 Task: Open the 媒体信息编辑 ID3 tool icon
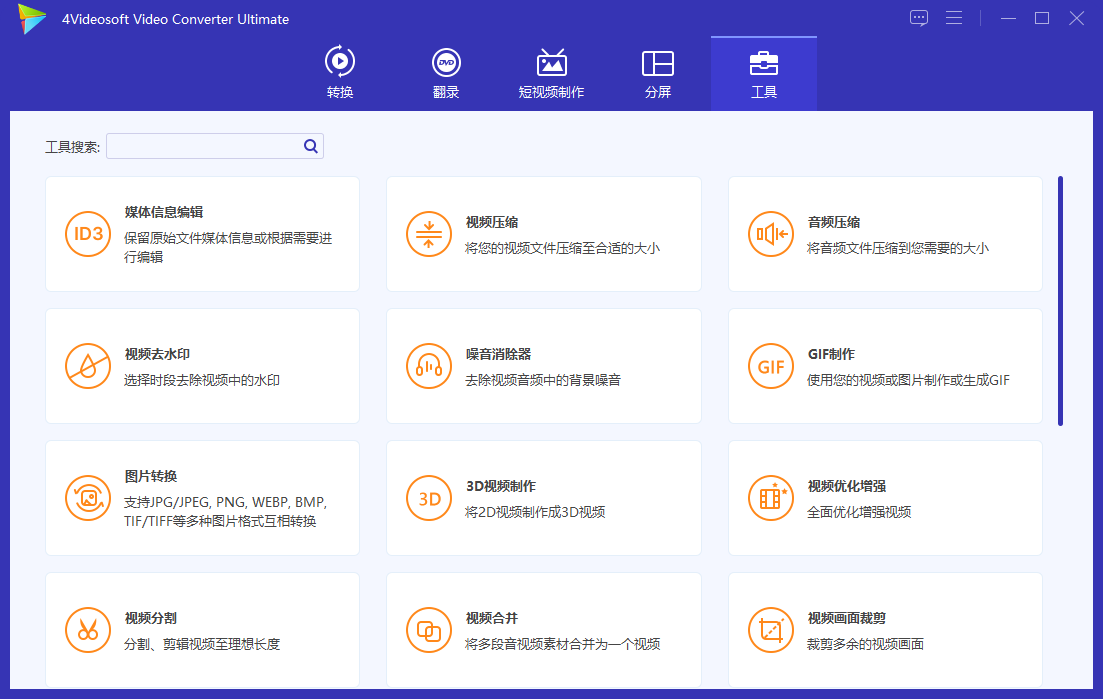[88, 234]
